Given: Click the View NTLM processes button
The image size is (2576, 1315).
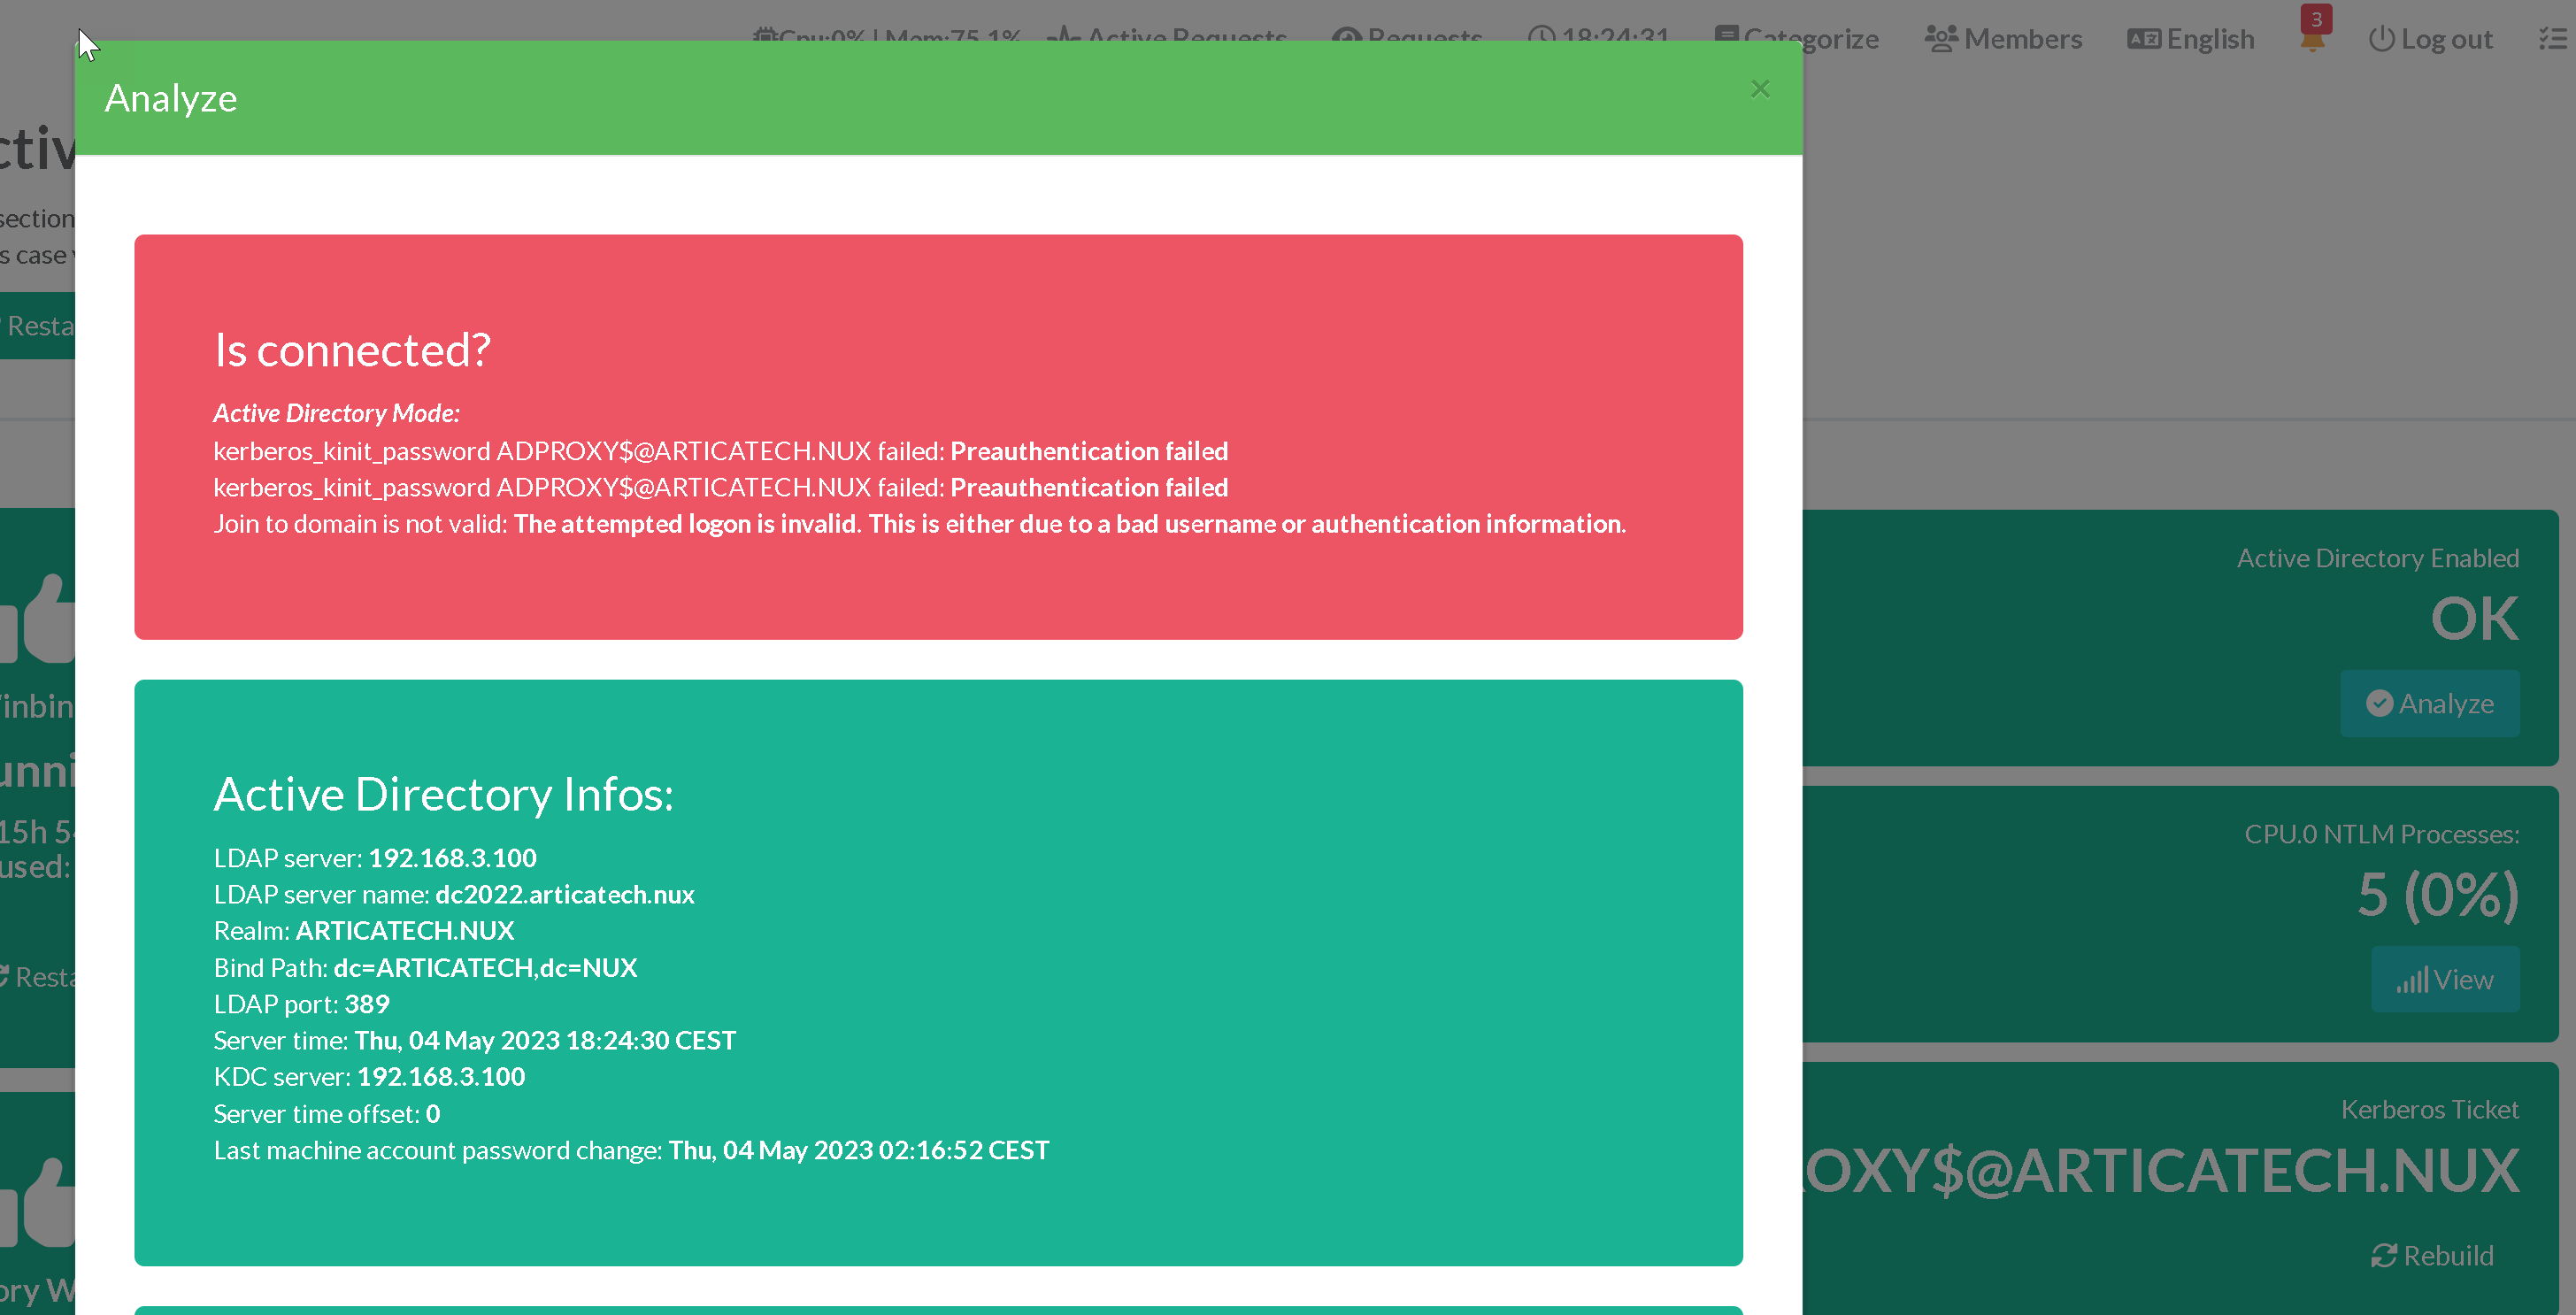Looking at the screenshot, I should pos(2444,979).
